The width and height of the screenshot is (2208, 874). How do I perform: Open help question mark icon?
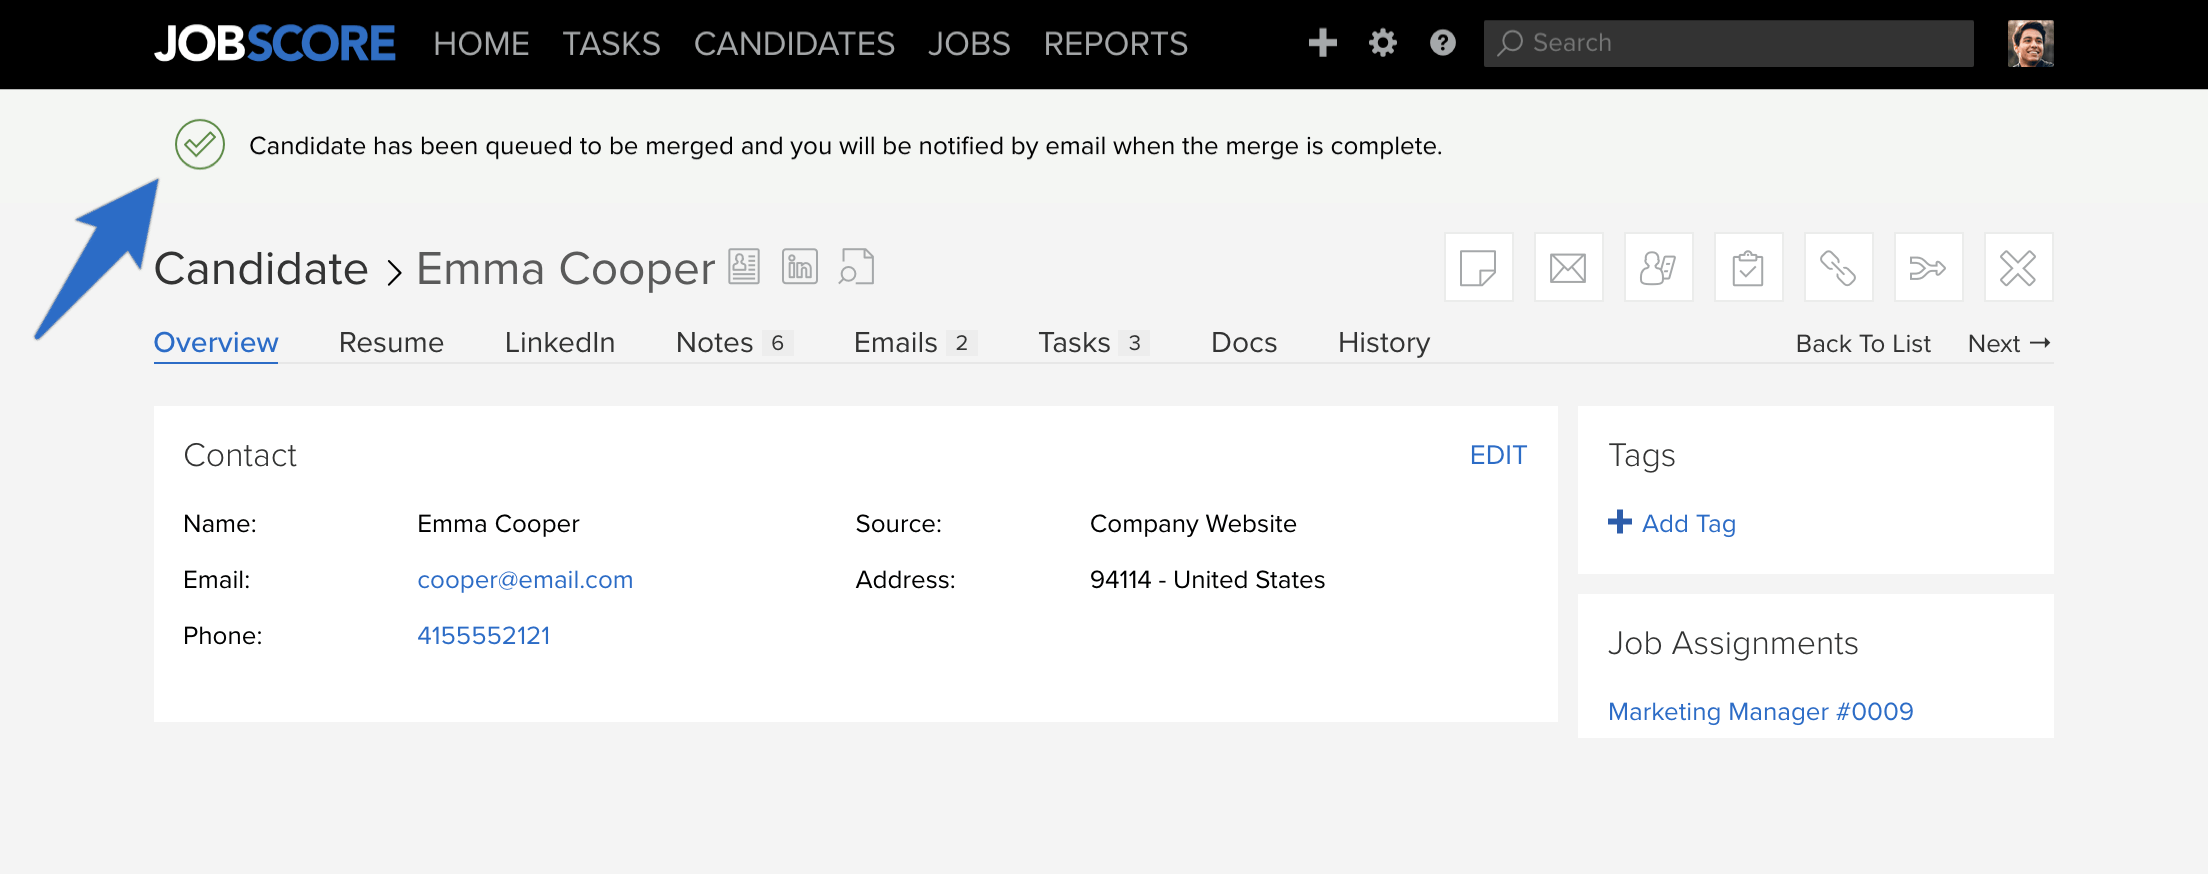click(x=1443, y=43)
